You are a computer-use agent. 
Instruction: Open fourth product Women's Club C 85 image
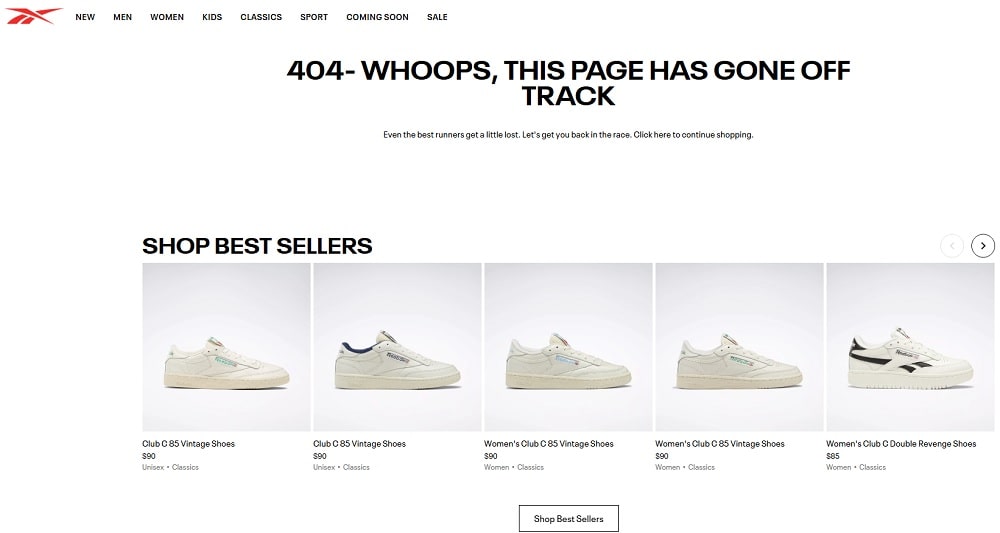tap(739, 347)
